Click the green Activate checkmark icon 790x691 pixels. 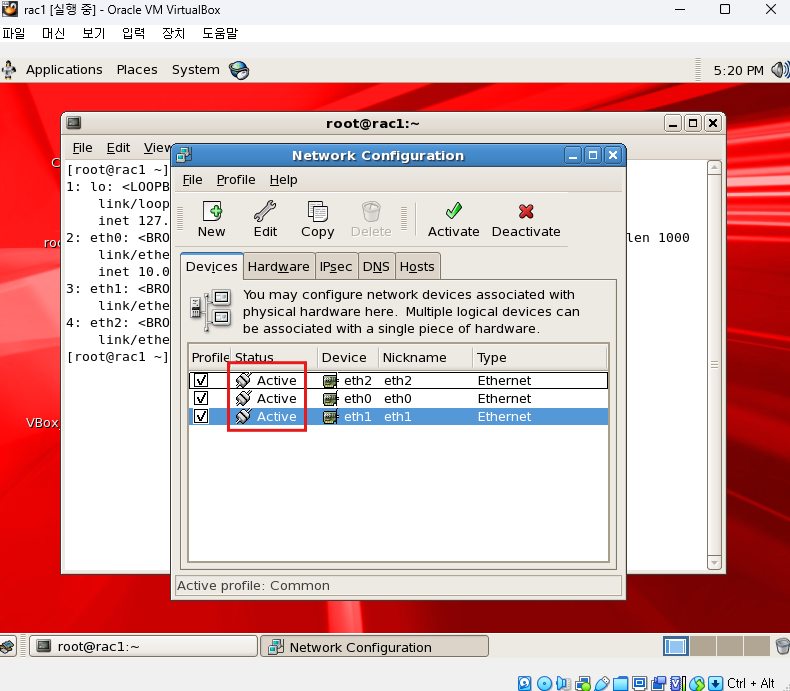click(x=453, y=211)
